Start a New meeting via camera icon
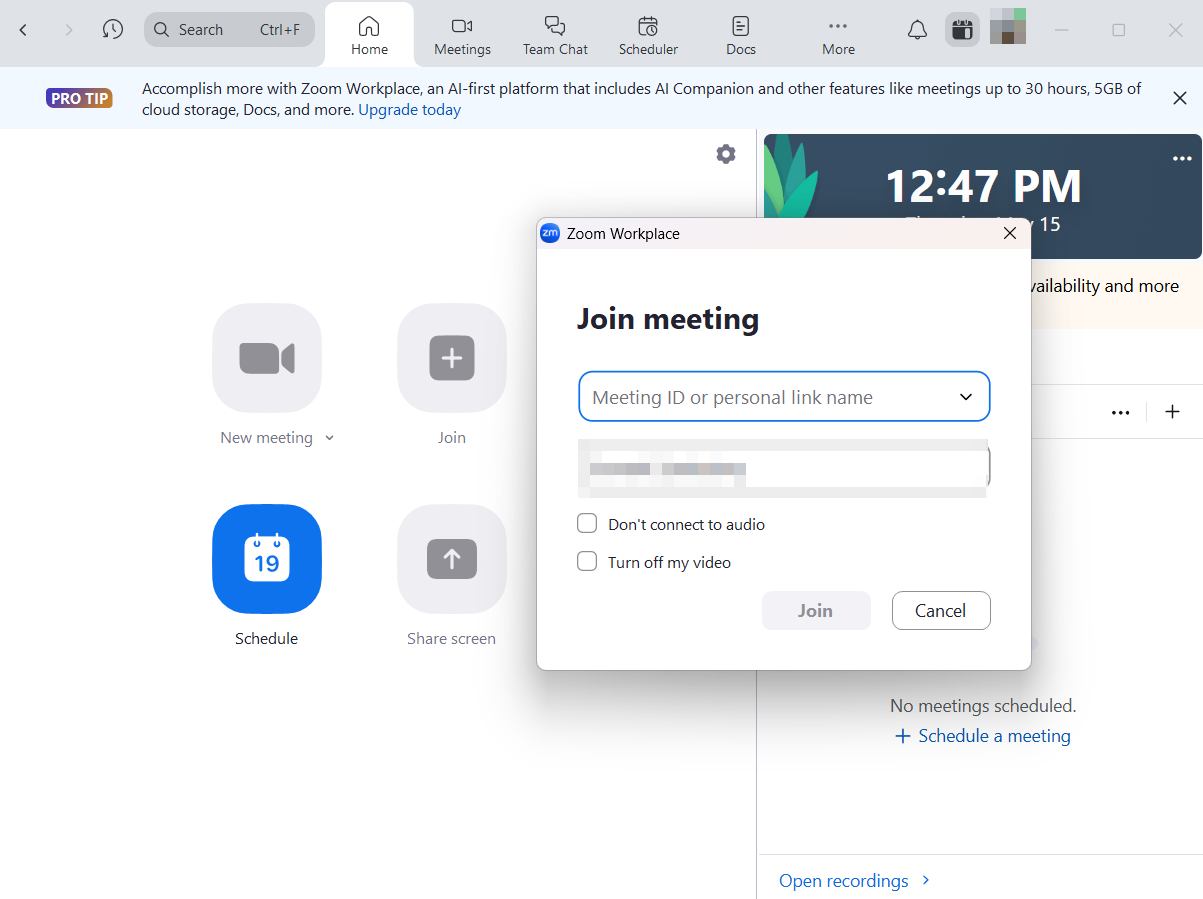Viewport: 1203px width, 899px height. (x=267, y=358)
